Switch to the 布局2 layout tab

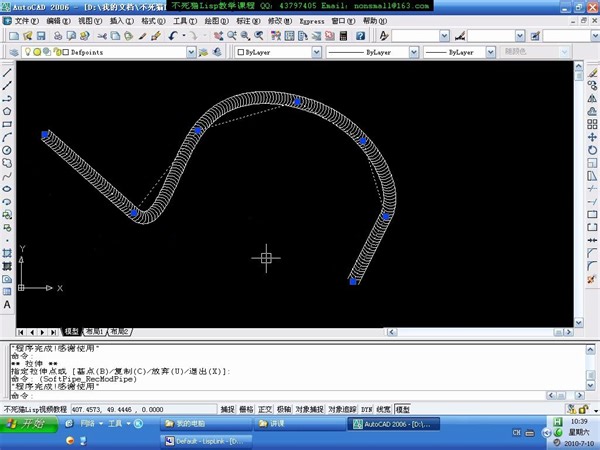pos(120,332)
